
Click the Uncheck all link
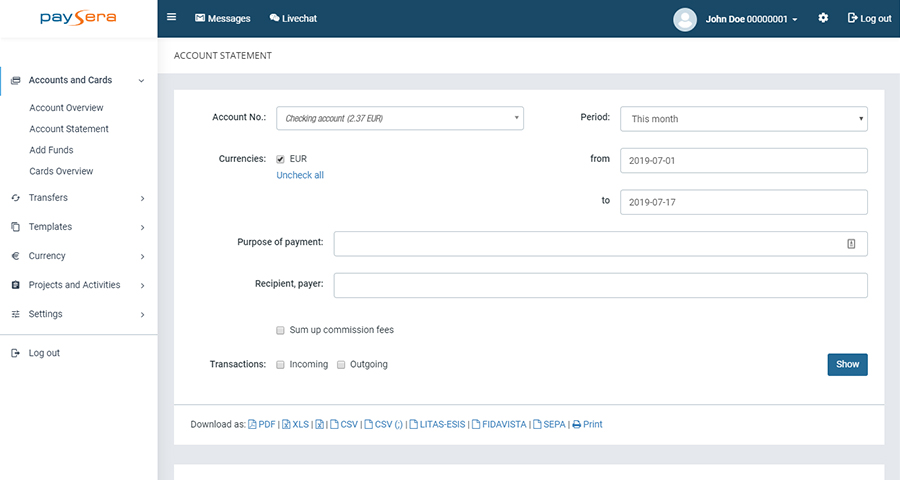point(300,175)
